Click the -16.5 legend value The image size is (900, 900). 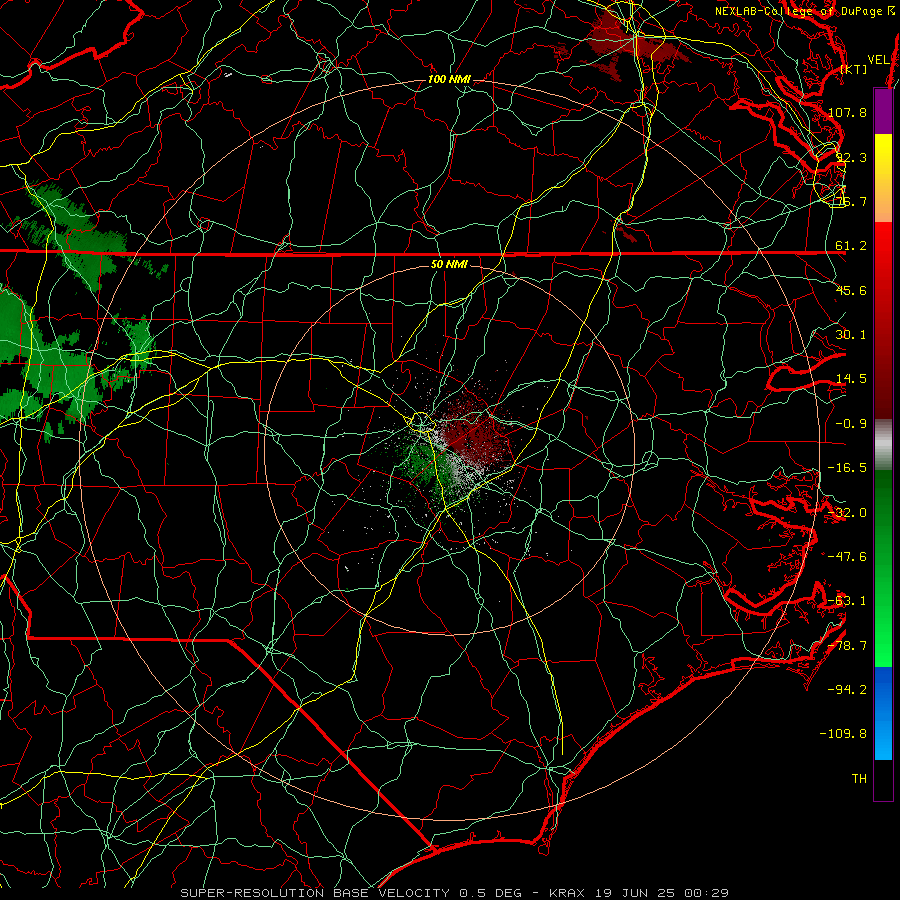[847, 468]
